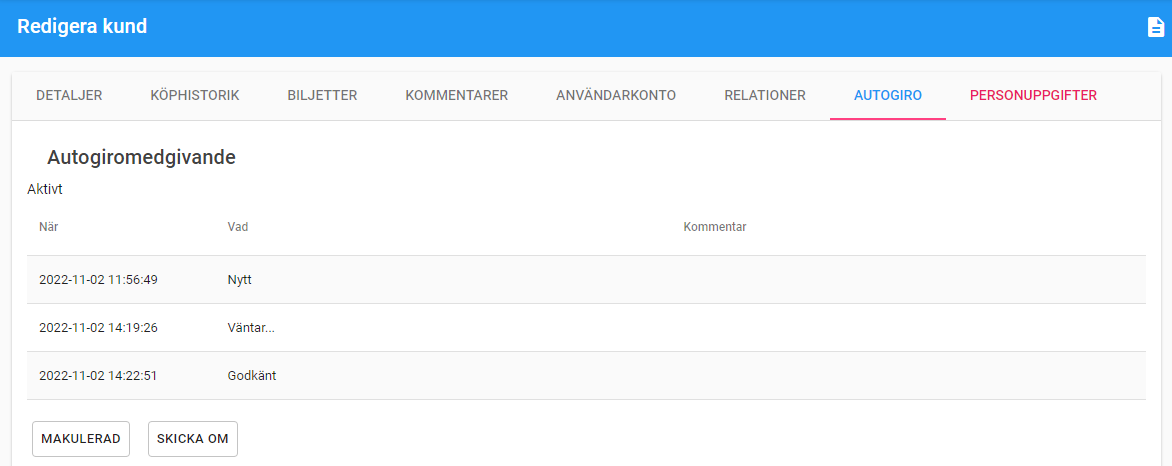Open the Detaljer tab
Image resolution: width=1172 pixels, height=466 pixels.
[x=69, y=96]
